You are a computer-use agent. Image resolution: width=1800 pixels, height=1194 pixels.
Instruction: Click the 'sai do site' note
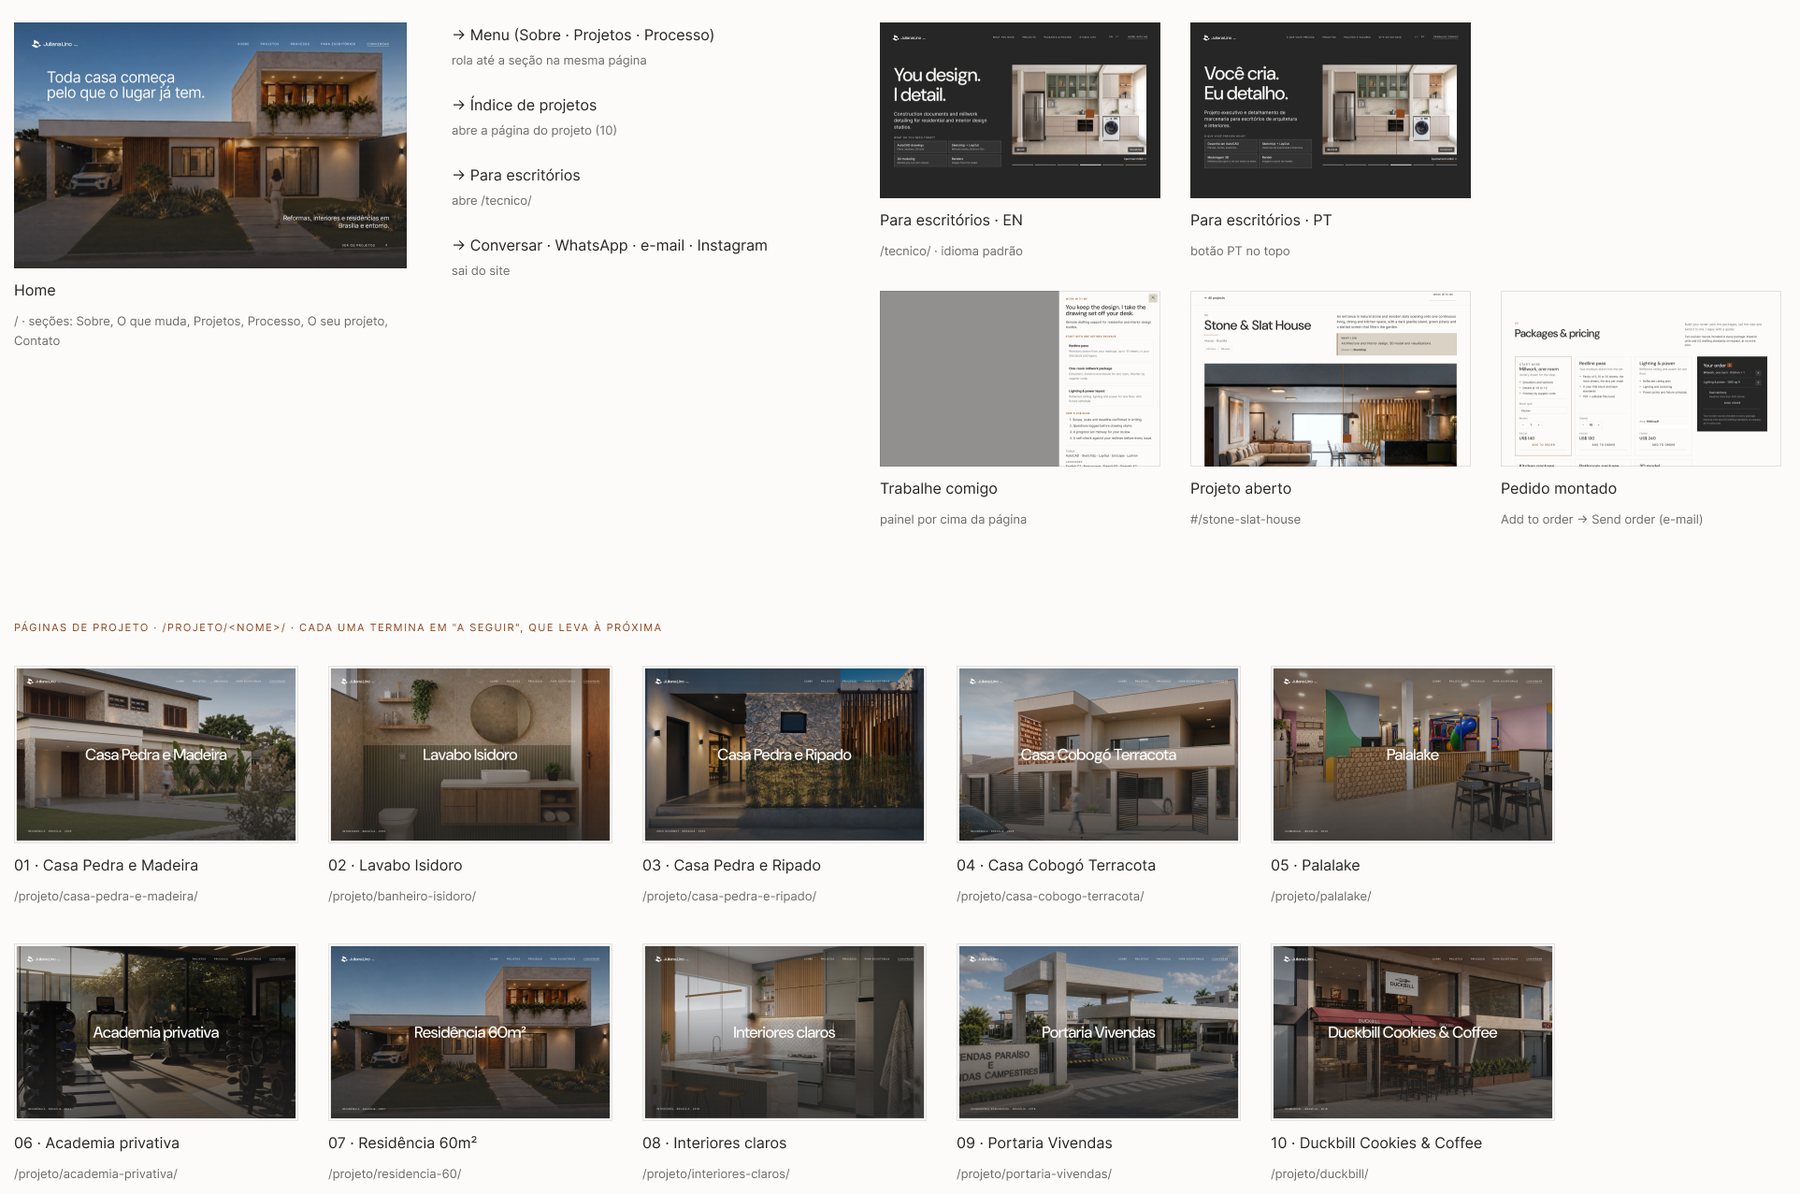(x=480, y=271)
